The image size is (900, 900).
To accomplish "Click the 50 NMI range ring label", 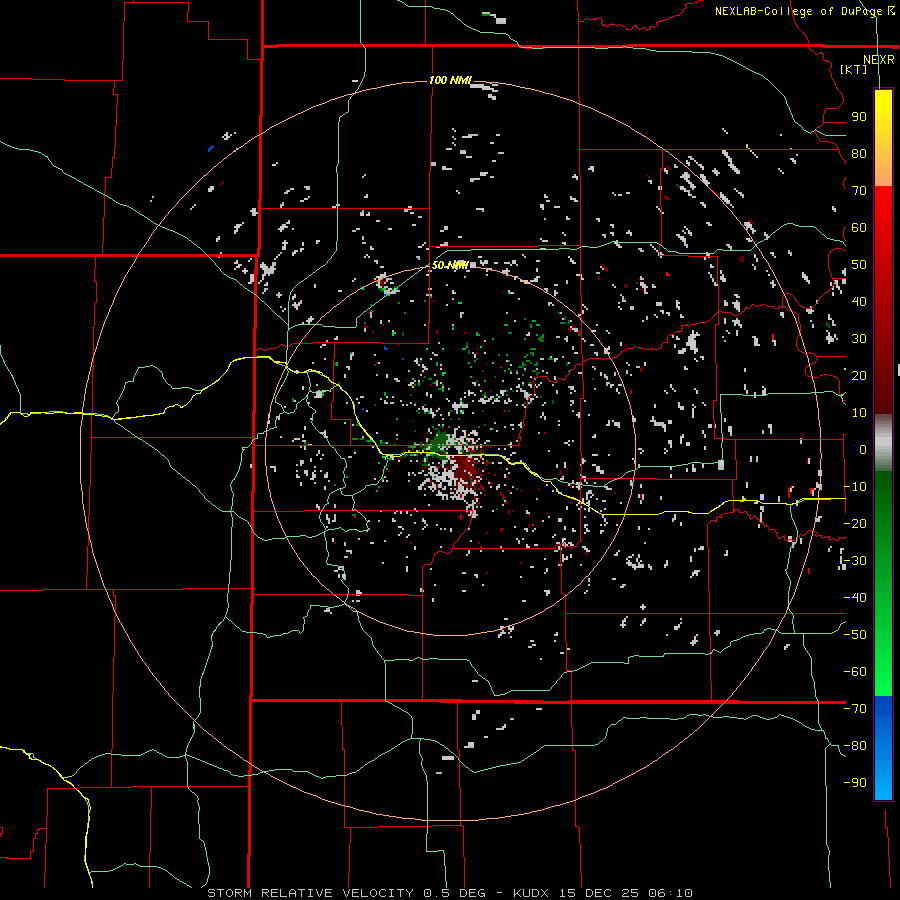I will coord(450,265).
